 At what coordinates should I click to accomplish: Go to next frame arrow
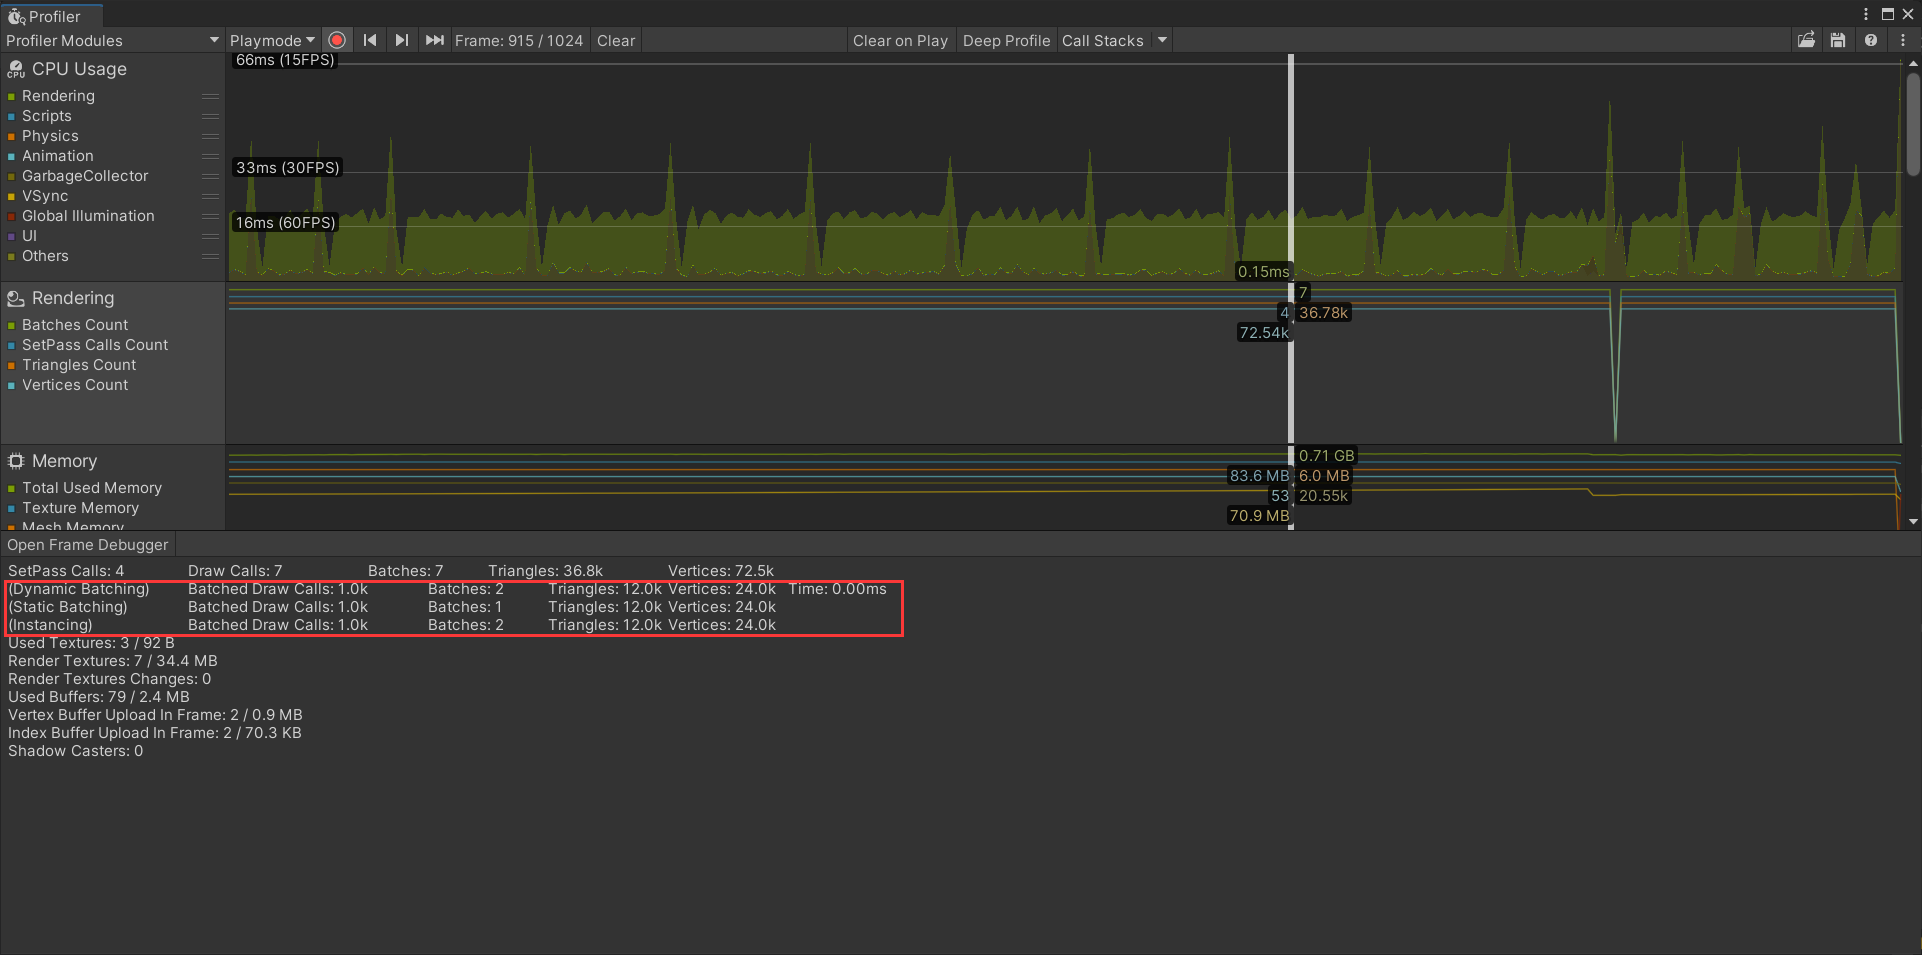coord(401,39)
